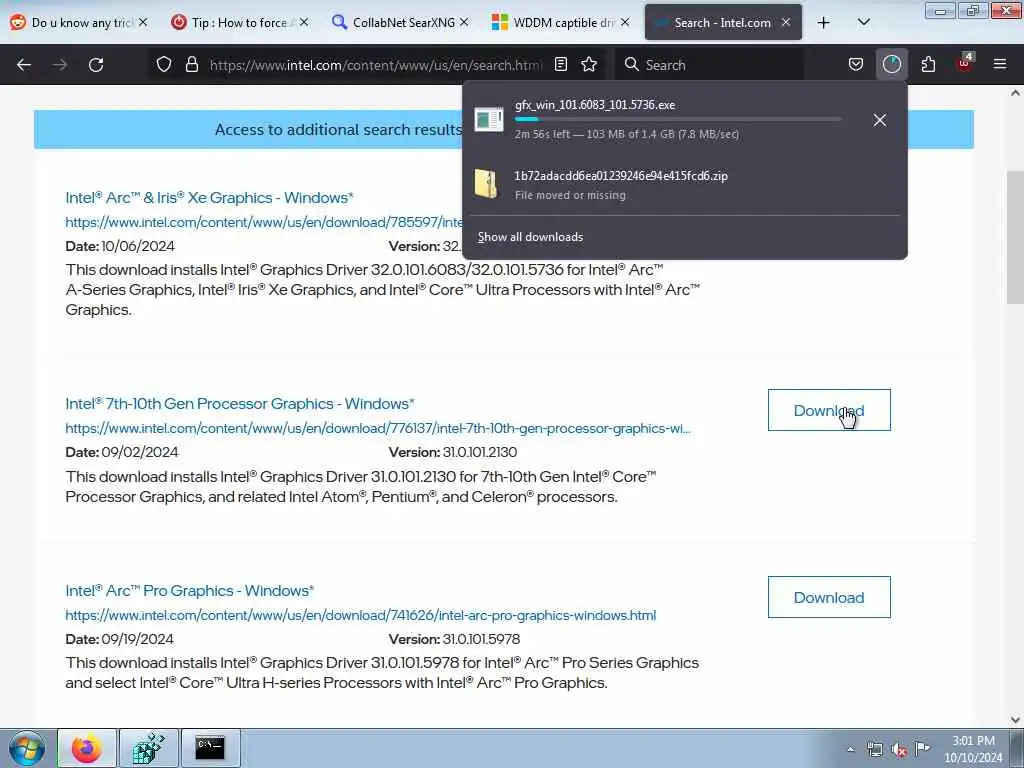
Task: Open the download/785597 URL link
Action: 264,222
